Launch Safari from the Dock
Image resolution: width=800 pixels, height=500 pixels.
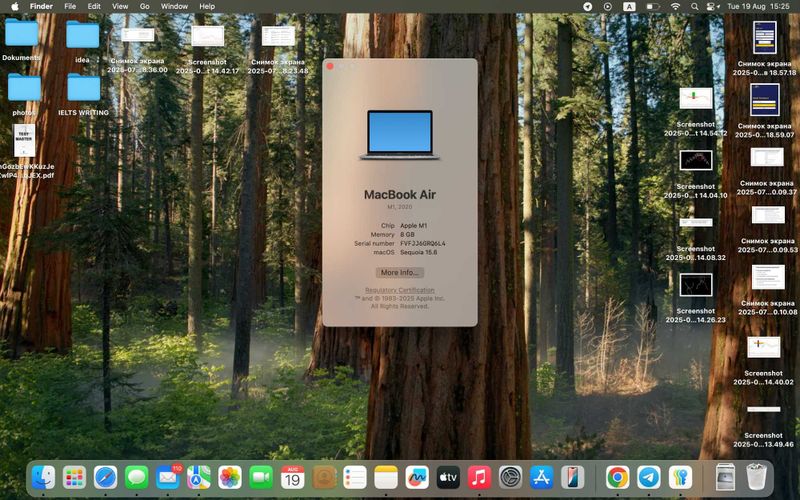tap(106, 478)
